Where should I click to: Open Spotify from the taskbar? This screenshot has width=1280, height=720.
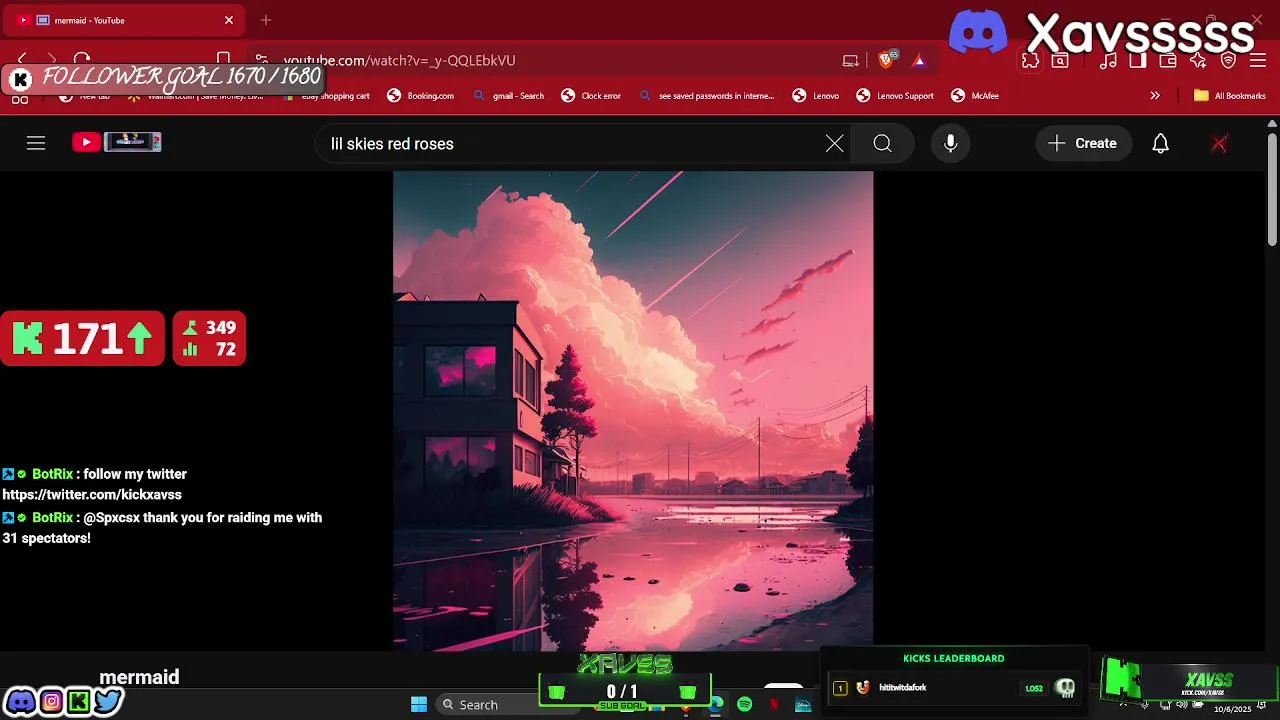coord(744,705)
